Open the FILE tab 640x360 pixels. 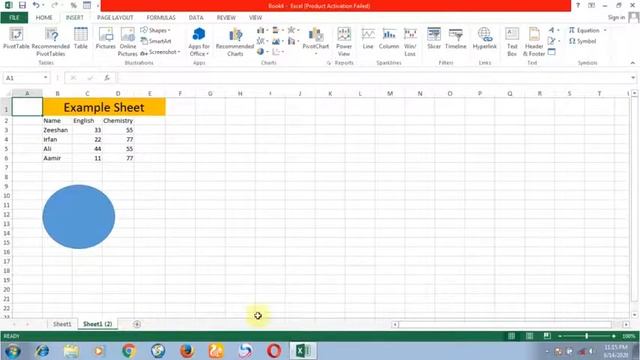point(14,18)
